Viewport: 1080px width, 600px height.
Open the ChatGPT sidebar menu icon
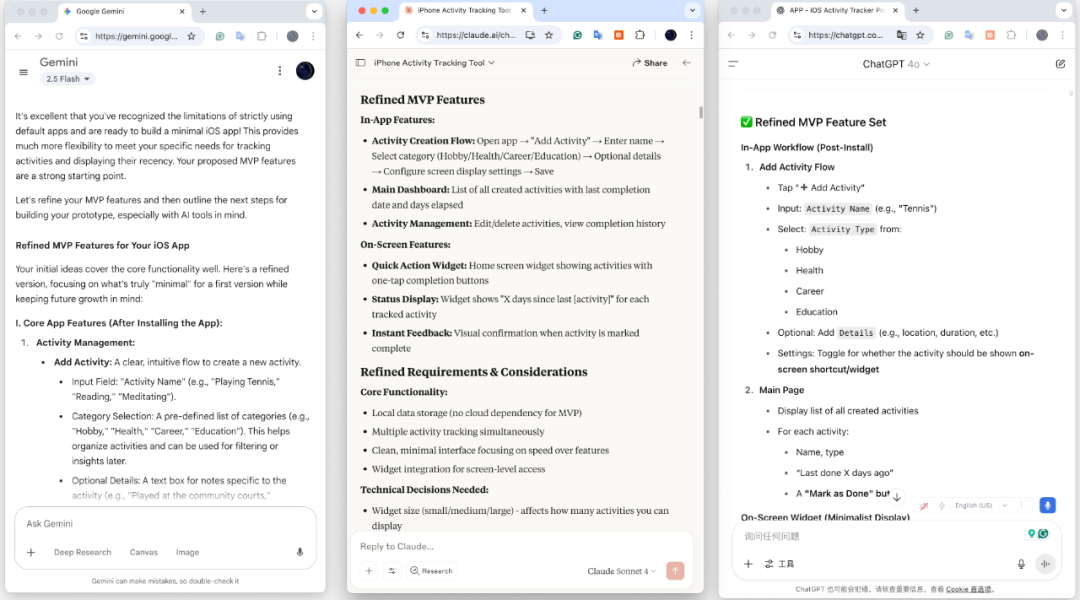click(x=733, y=64)
